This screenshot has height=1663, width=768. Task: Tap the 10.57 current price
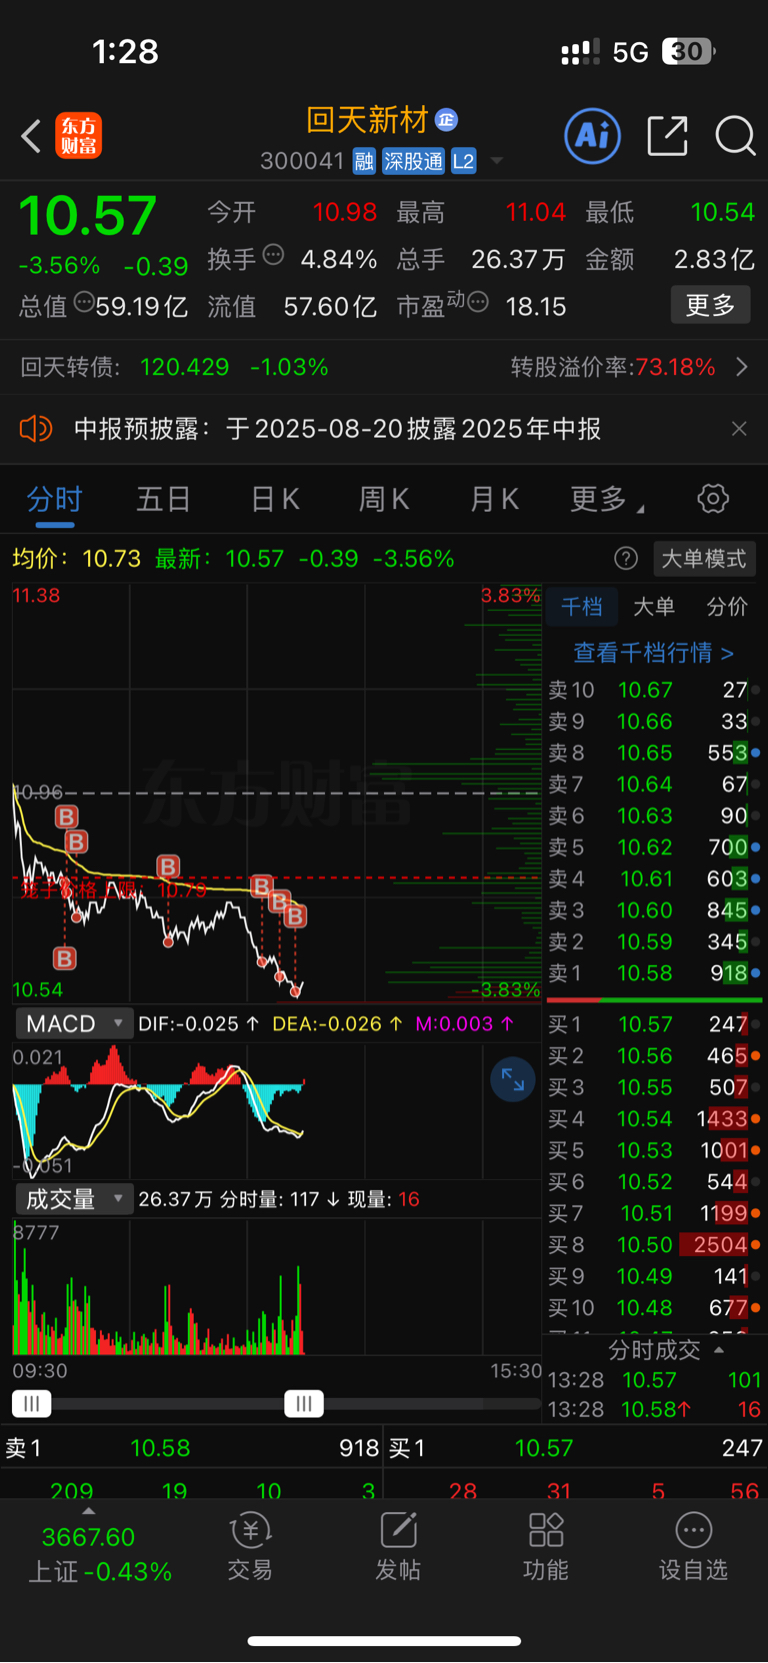[88, 215]
